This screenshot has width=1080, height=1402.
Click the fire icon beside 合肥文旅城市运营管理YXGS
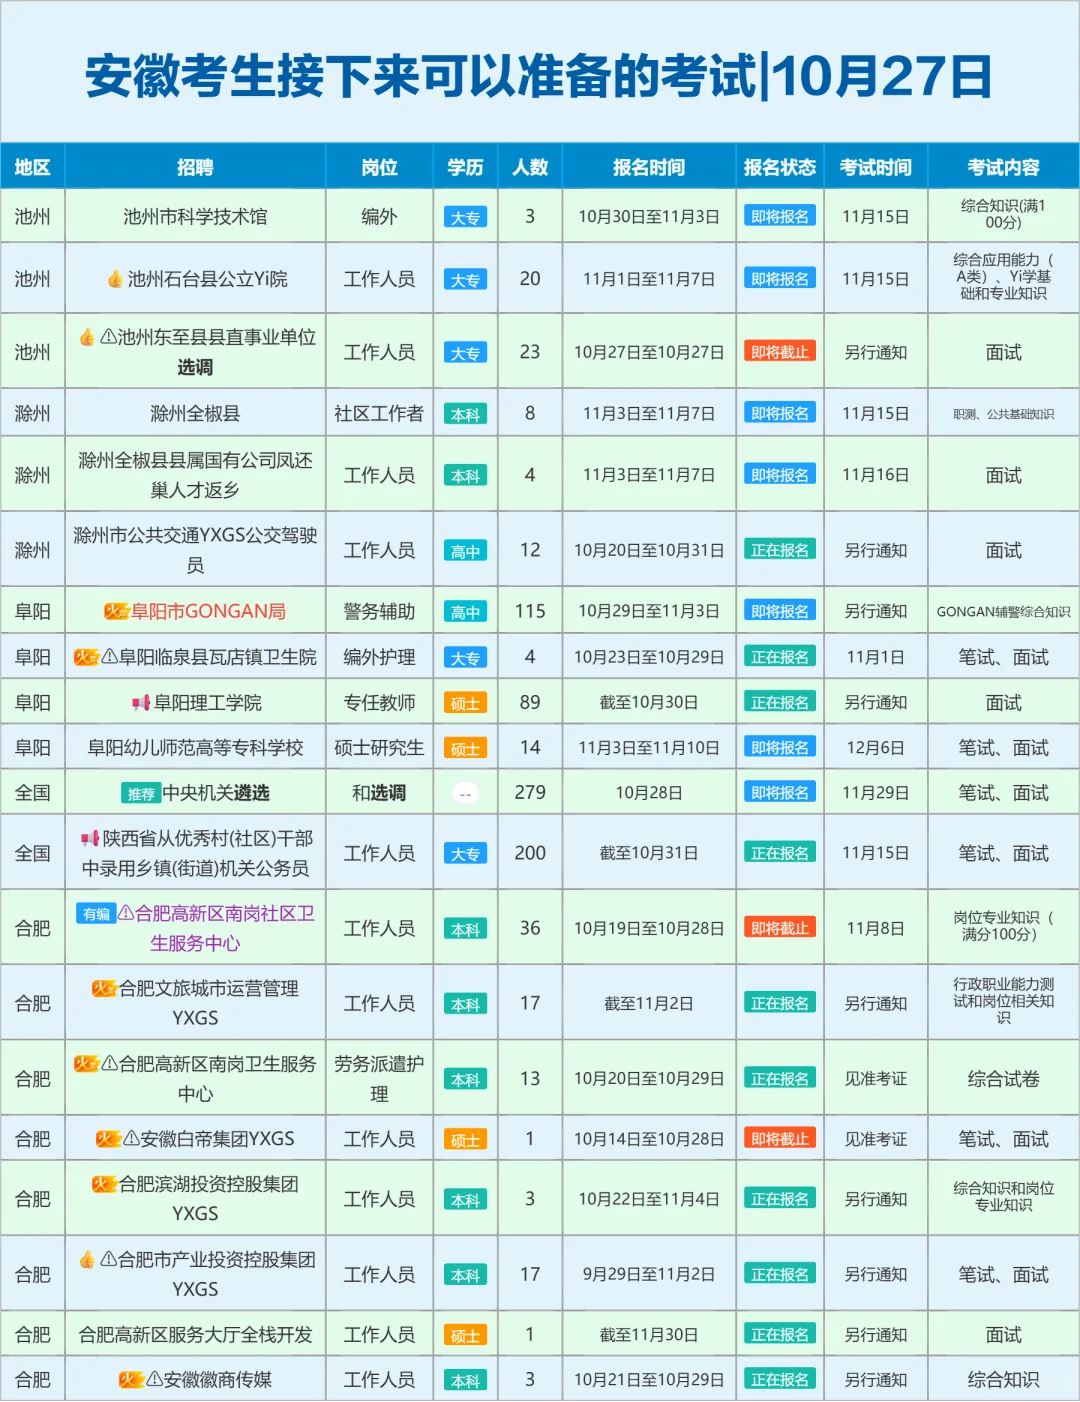[104, 989]
